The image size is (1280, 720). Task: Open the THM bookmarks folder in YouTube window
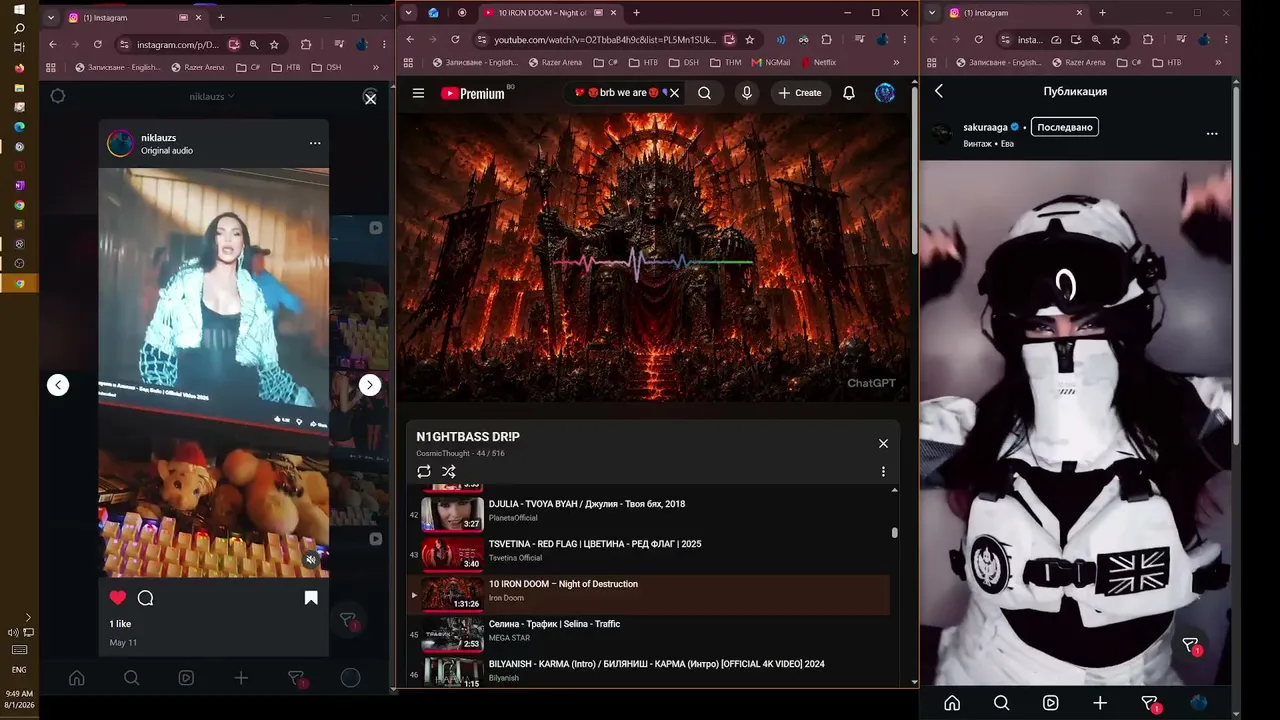tap(726, 62)
